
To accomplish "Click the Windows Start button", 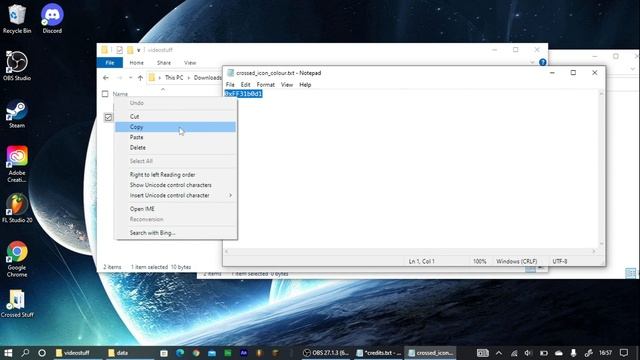I will click(8, 353).
